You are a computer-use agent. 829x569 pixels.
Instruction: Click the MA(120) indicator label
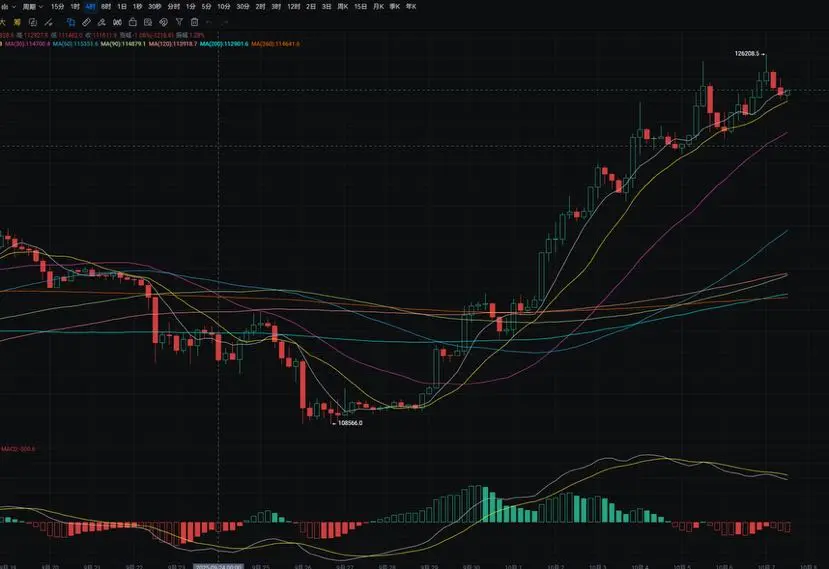pos(173,44)
